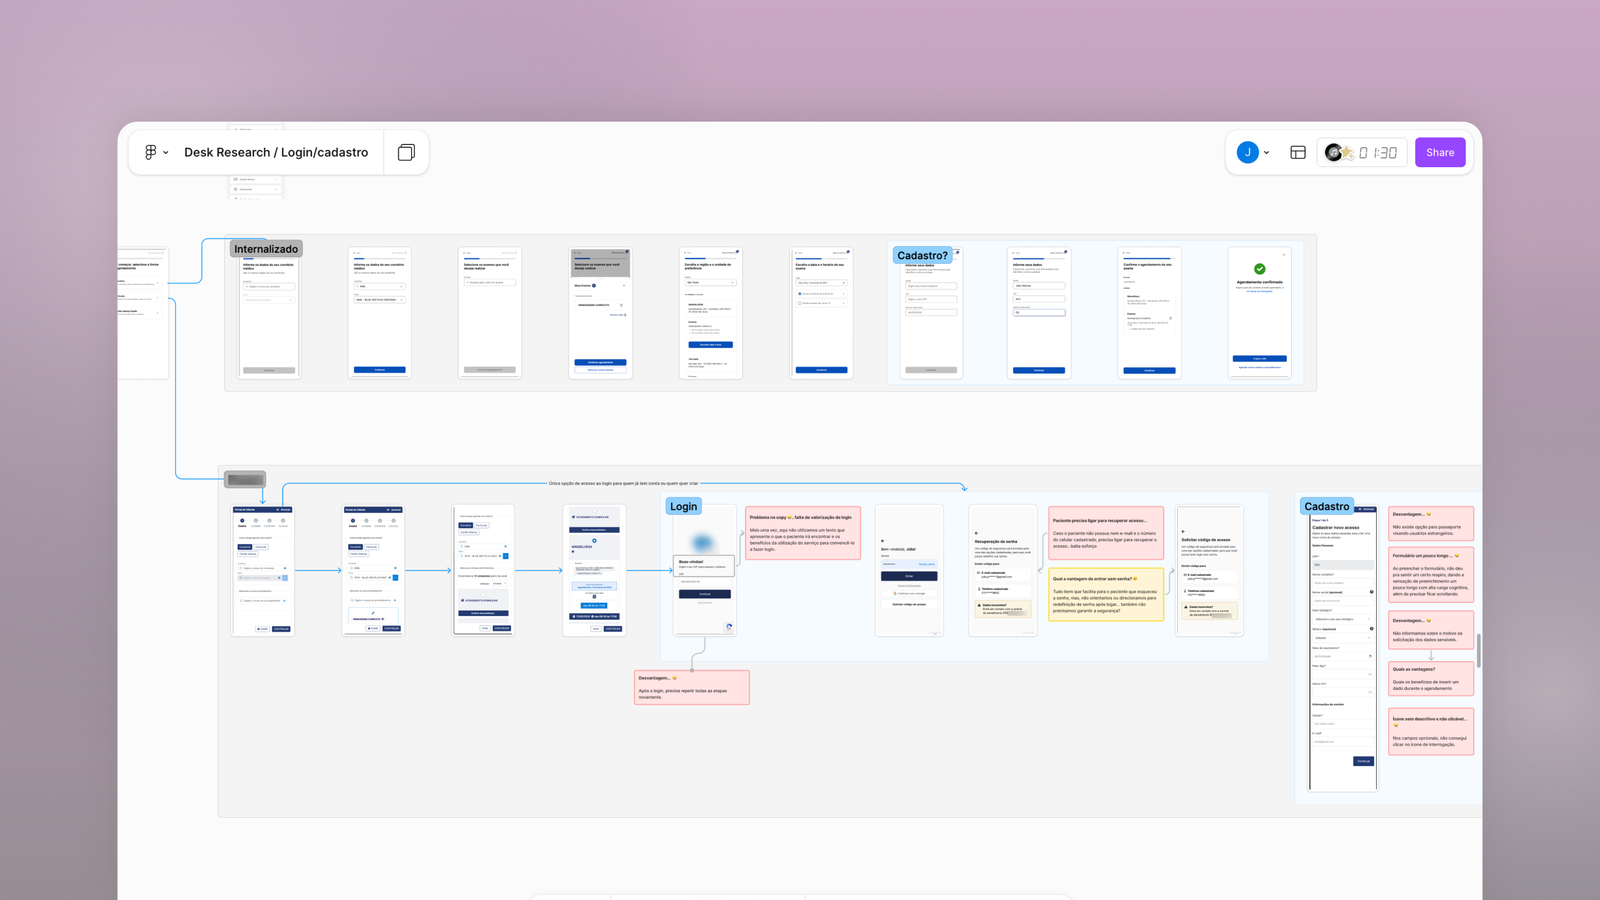Expand chevron next to Figma logo

(166, 153)
